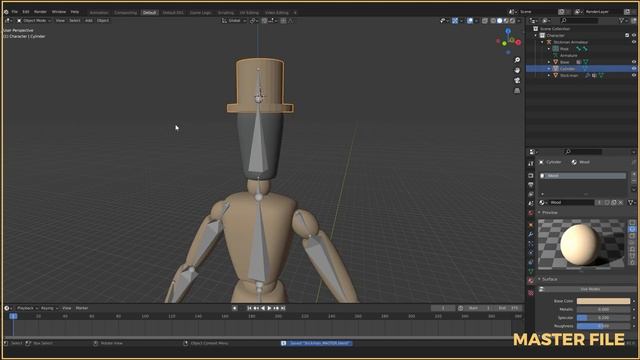The width and height of the screenshot is (640, 360).
Task: Jump to end frame in timeline
Action: [283, 308]
